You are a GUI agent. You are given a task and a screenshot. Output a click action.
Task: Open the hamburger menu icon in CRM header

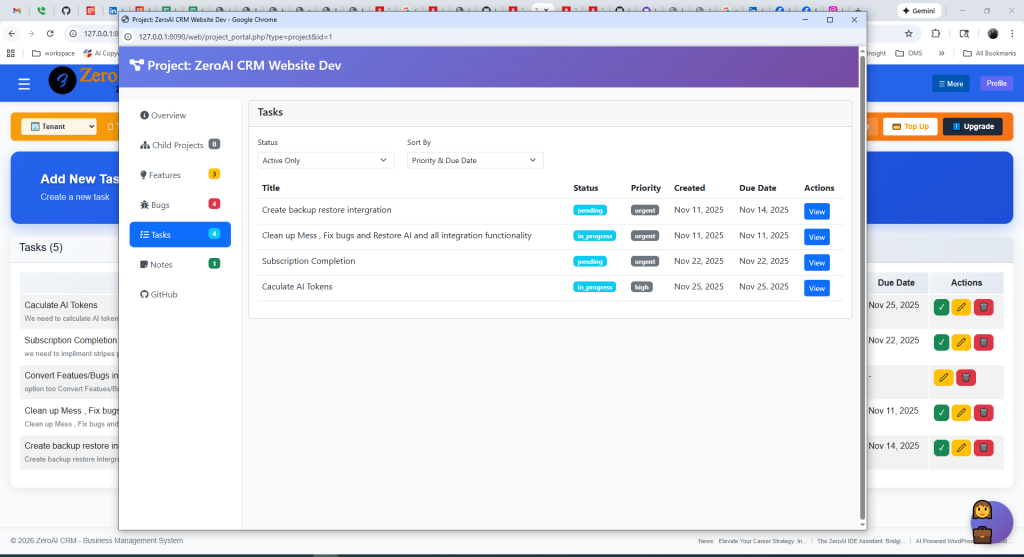pos(24,84)
